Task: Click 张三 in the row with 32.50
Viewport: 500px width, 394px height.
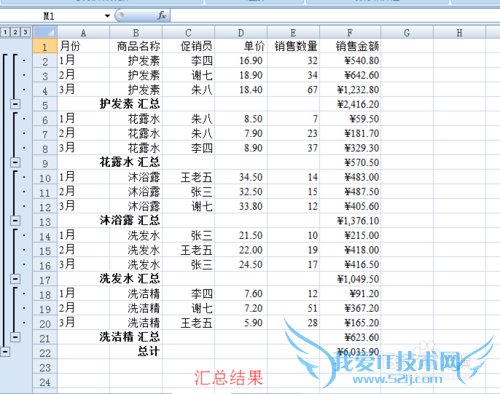Action: pyautogui.click(x=188, y=192)
